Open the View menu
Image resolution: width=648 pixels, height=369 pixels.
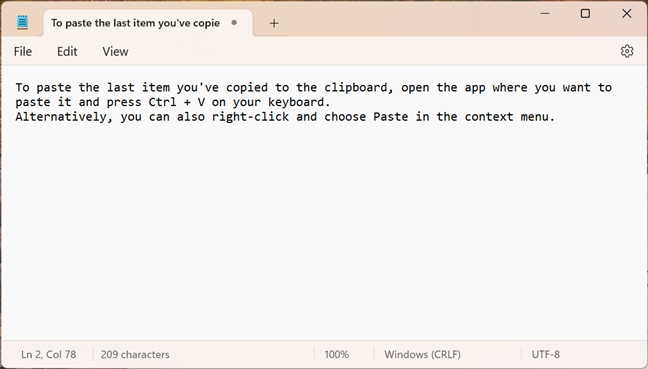[x=115, y=51]
